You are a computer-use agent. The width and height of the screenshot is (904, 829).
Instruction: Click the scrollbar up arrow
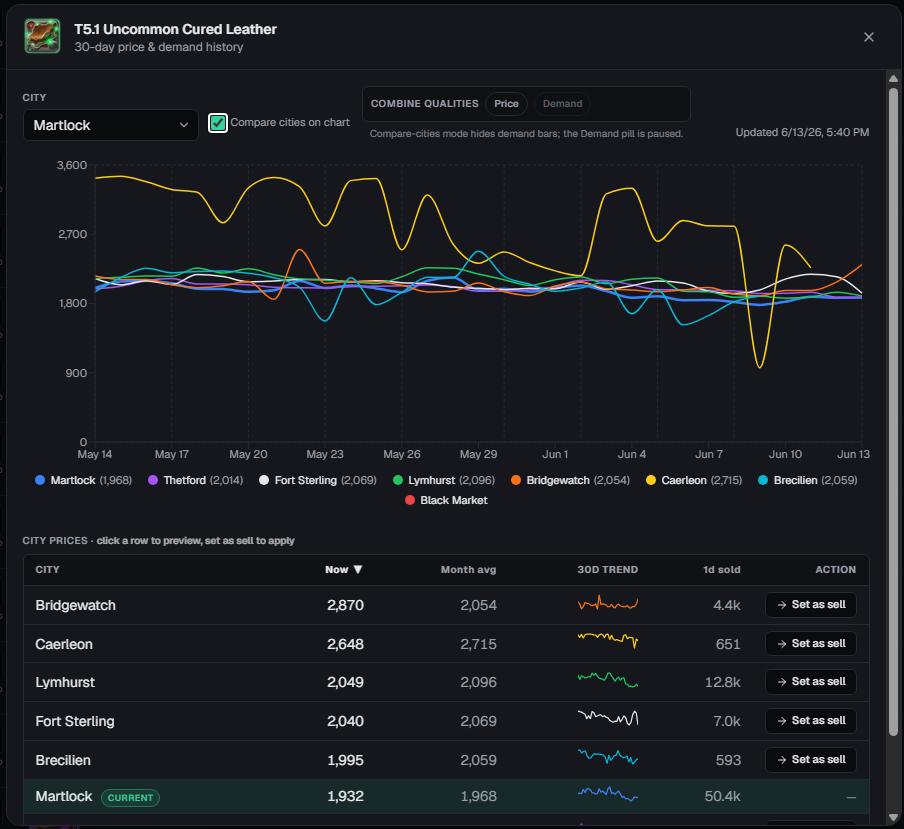[x=893, y=79]
